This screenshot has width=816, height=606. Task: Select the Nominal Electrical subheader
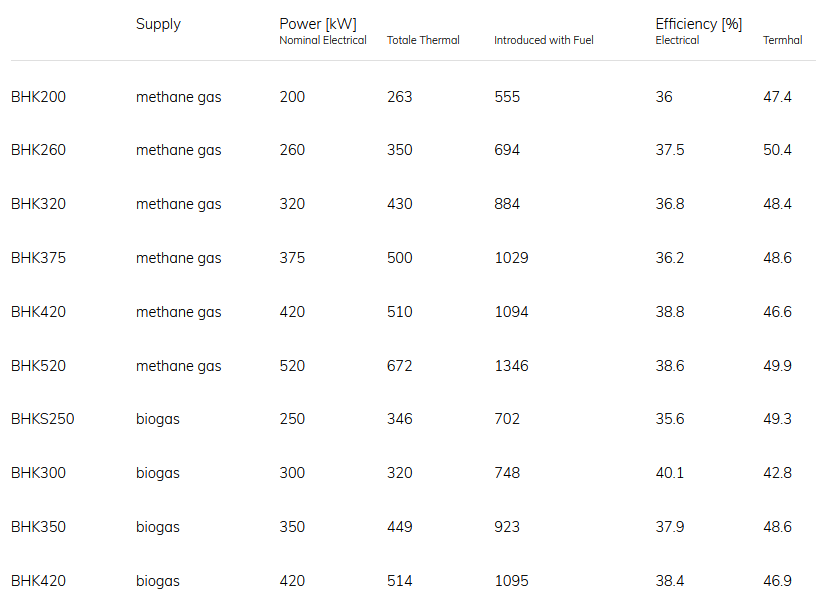tap(322, 41)
